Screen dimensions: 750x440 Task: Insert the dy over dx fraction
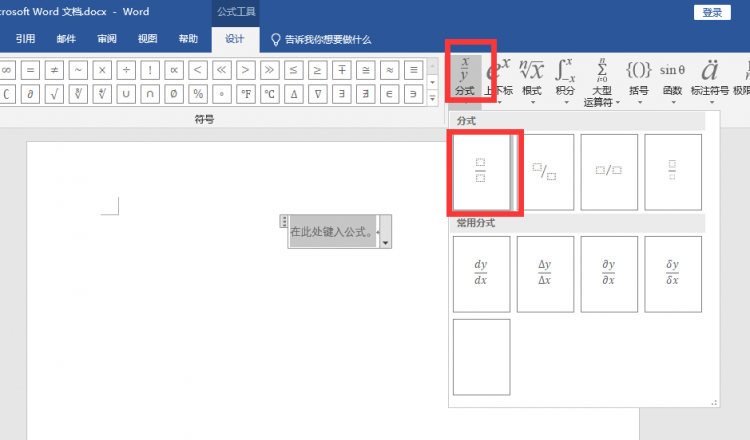click(x=481, y=274)
